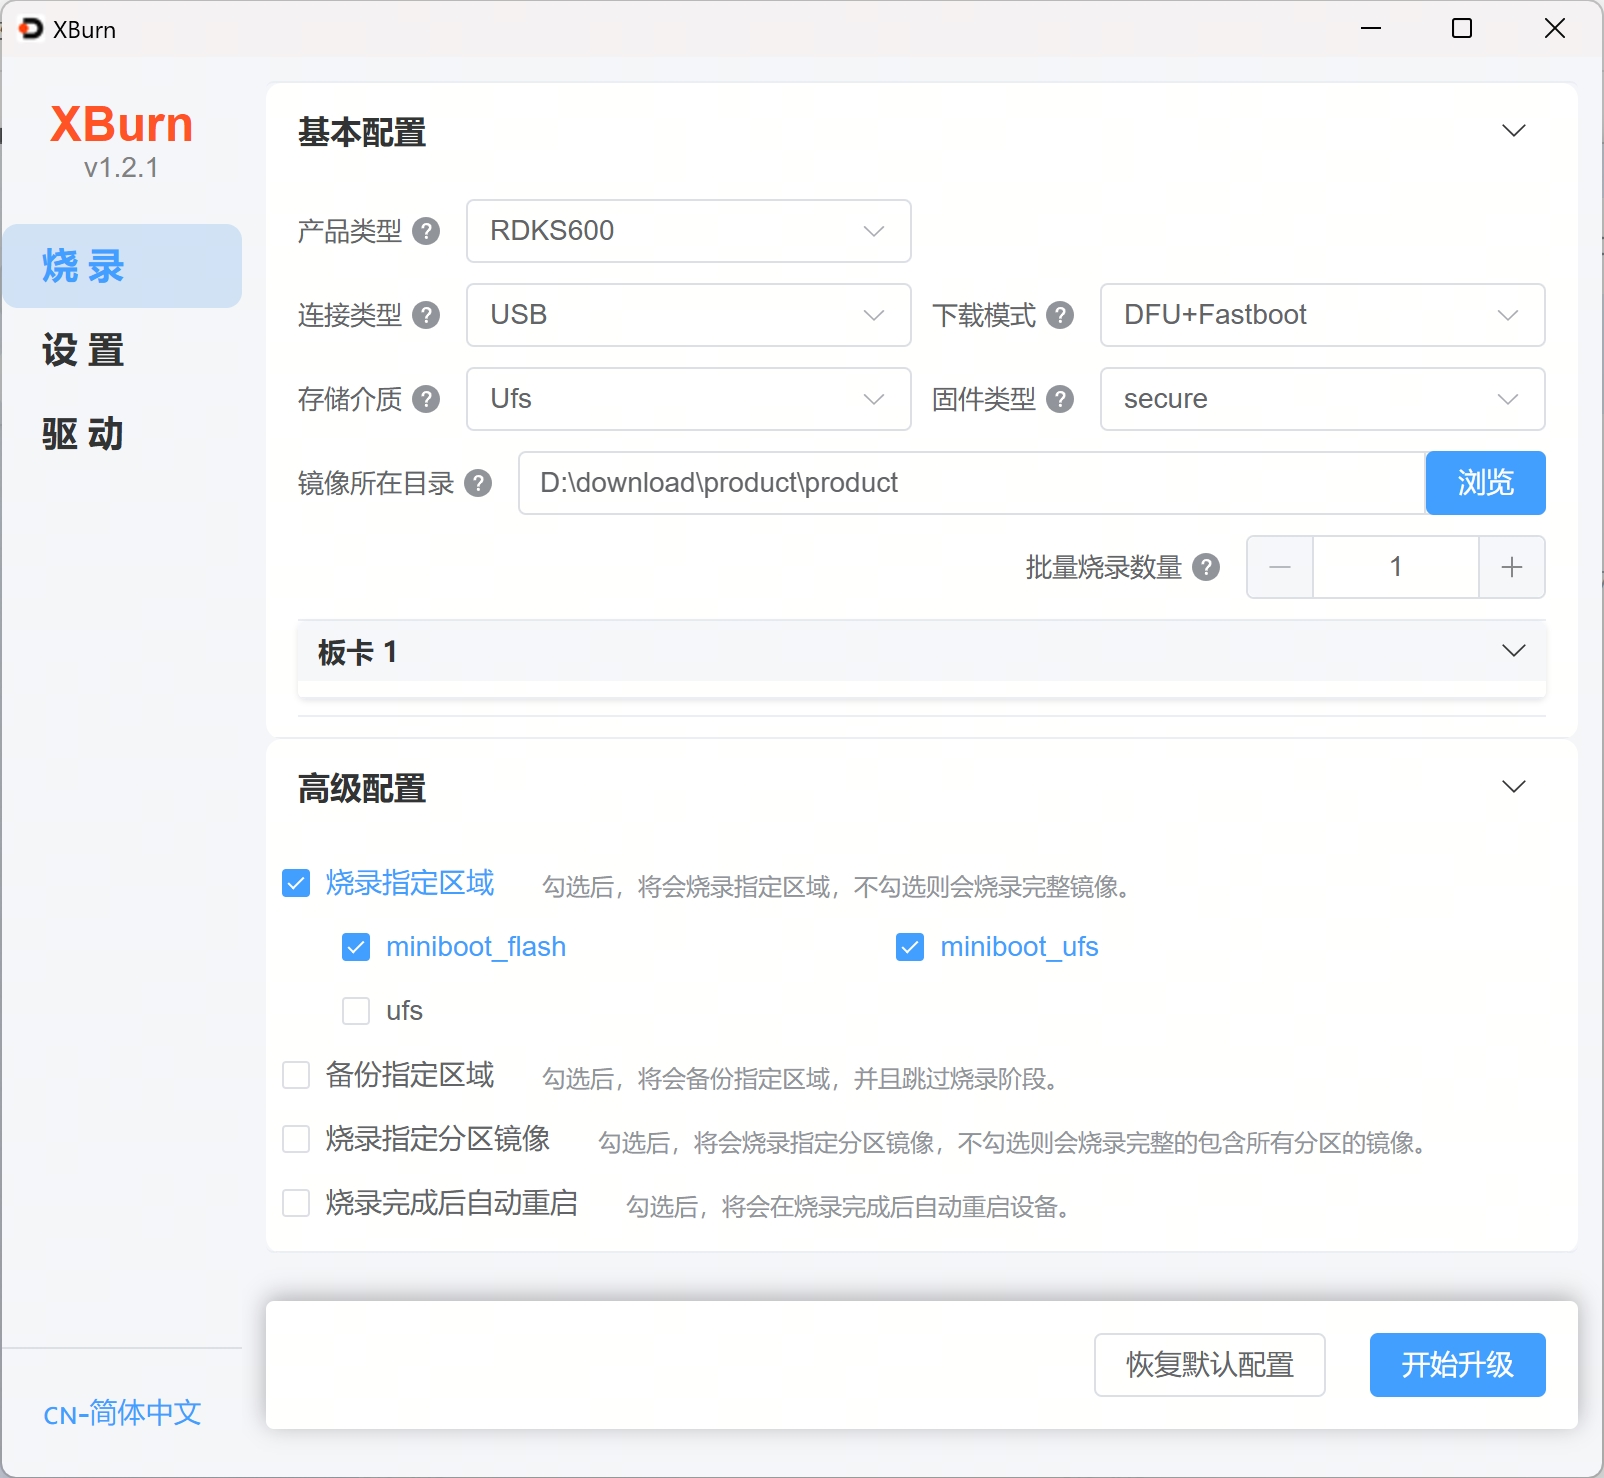
Task: Open the 固件类型 dropdown showing secure
Action: point(1322,399)
